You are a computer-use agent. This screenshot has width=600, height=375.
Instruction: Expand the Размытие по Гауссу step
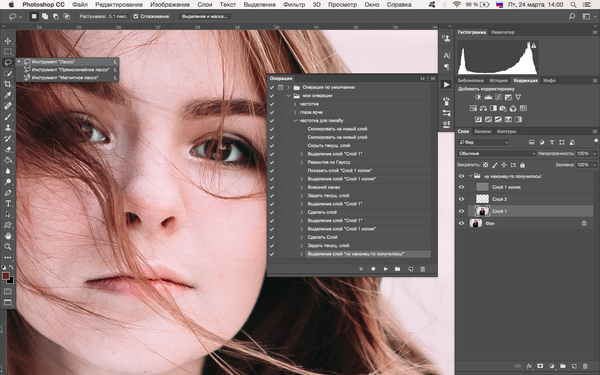tap(302, 162)
